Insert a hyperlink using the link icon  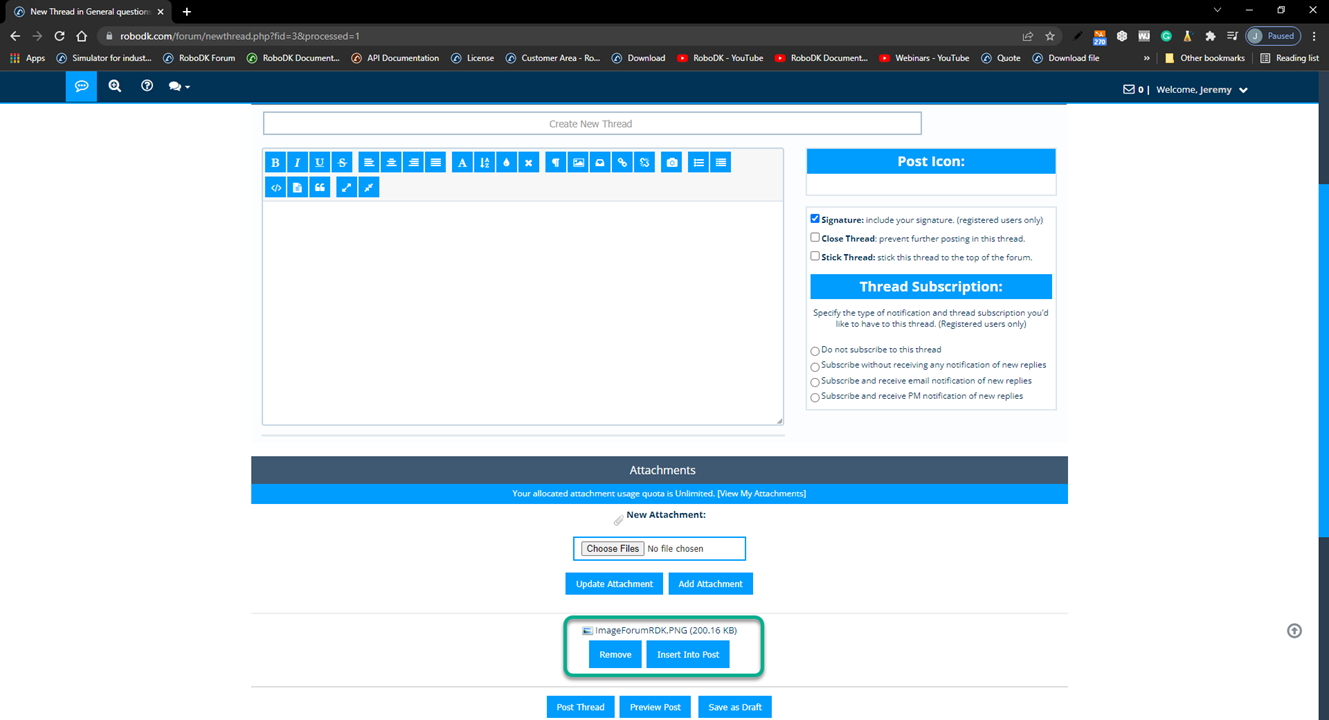622,163
